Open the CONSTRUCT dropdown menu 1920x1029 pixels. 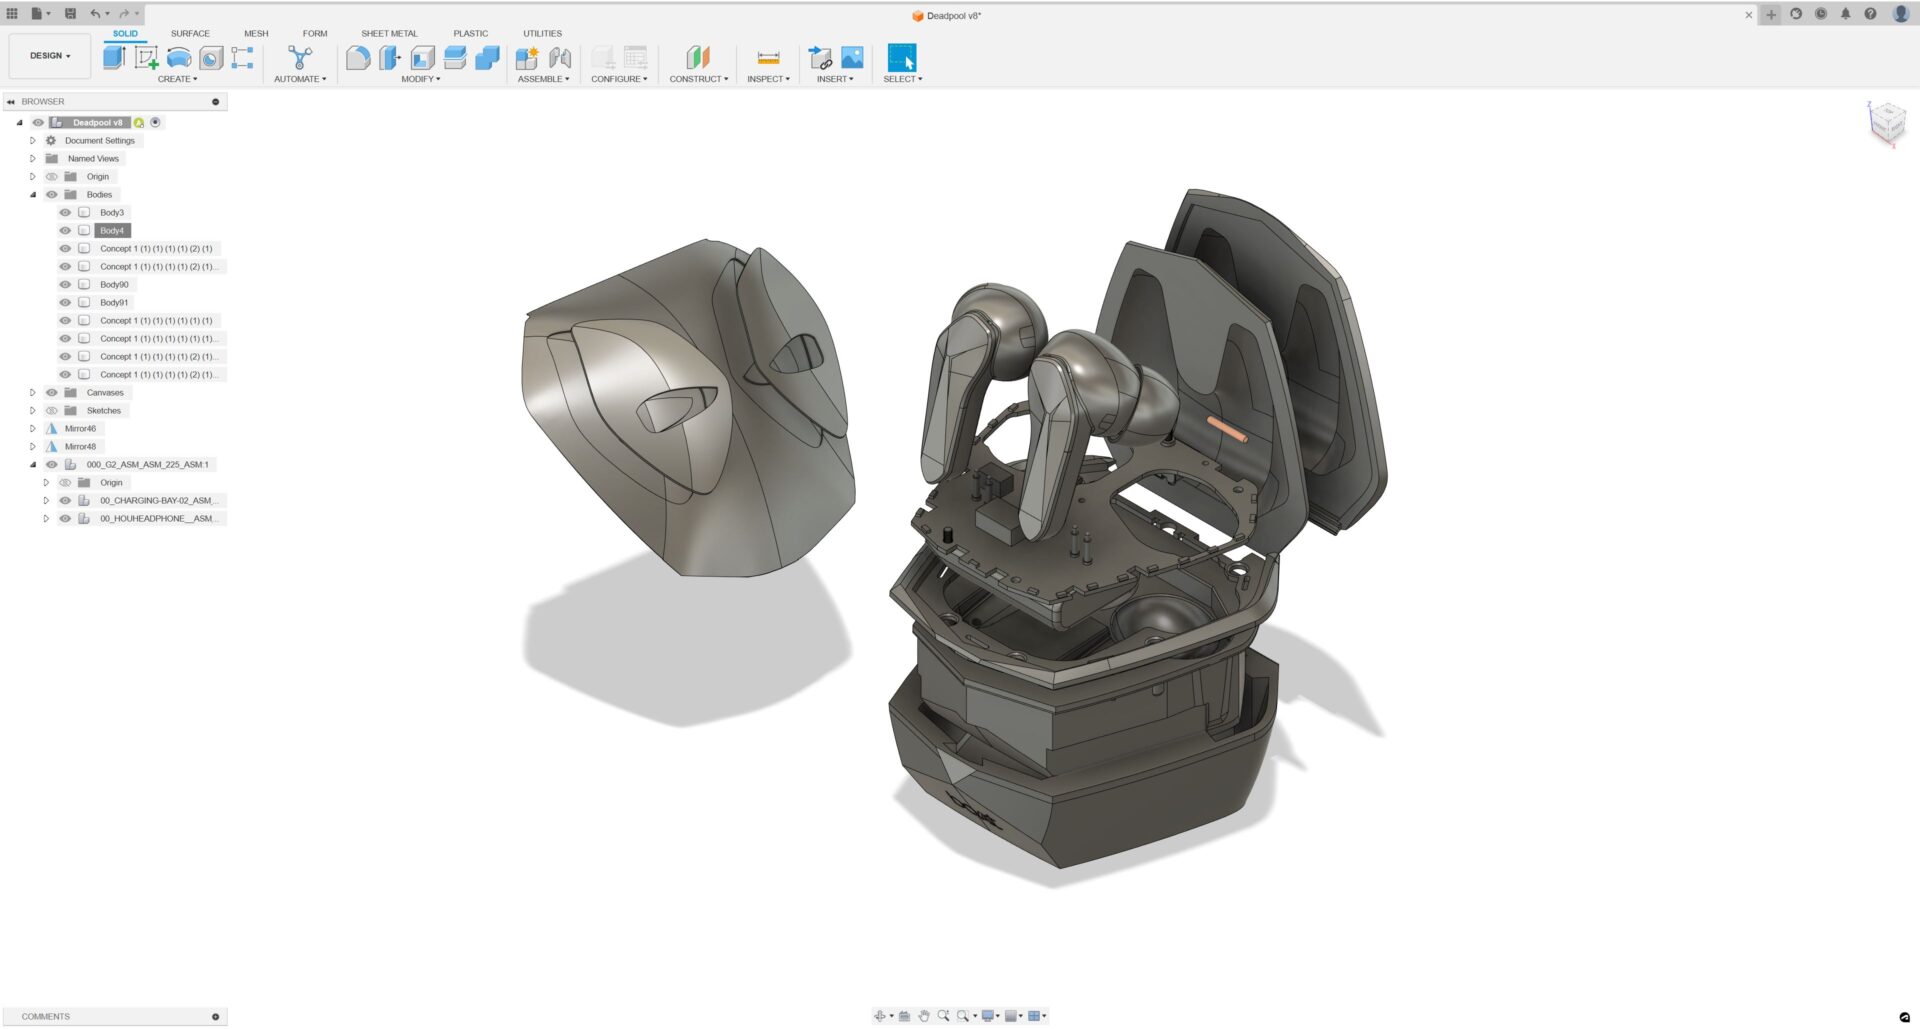[x=699, y=78]
